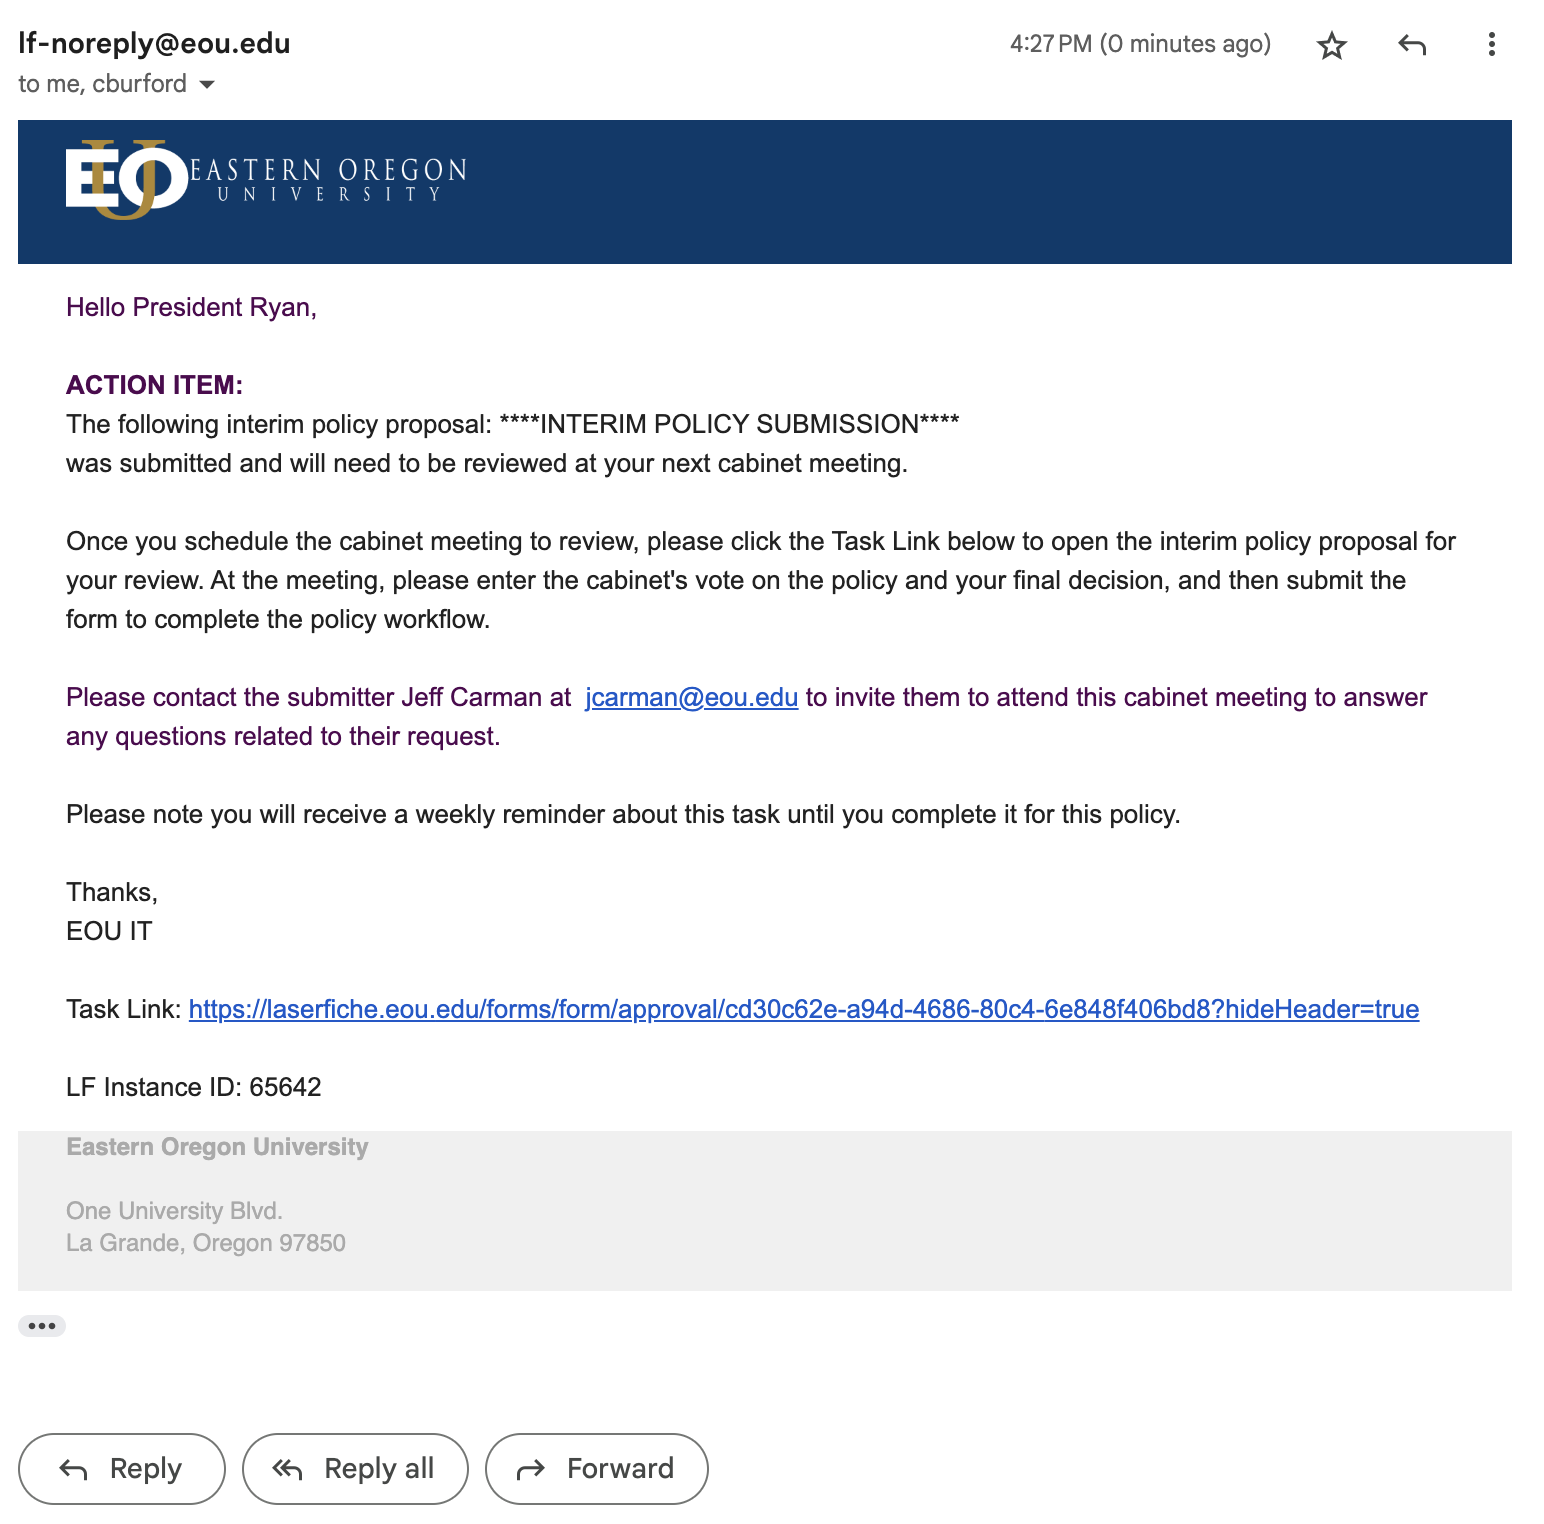1544x1524 pixels.
Task: Star this email message
Action: (x=1331, y=45)
